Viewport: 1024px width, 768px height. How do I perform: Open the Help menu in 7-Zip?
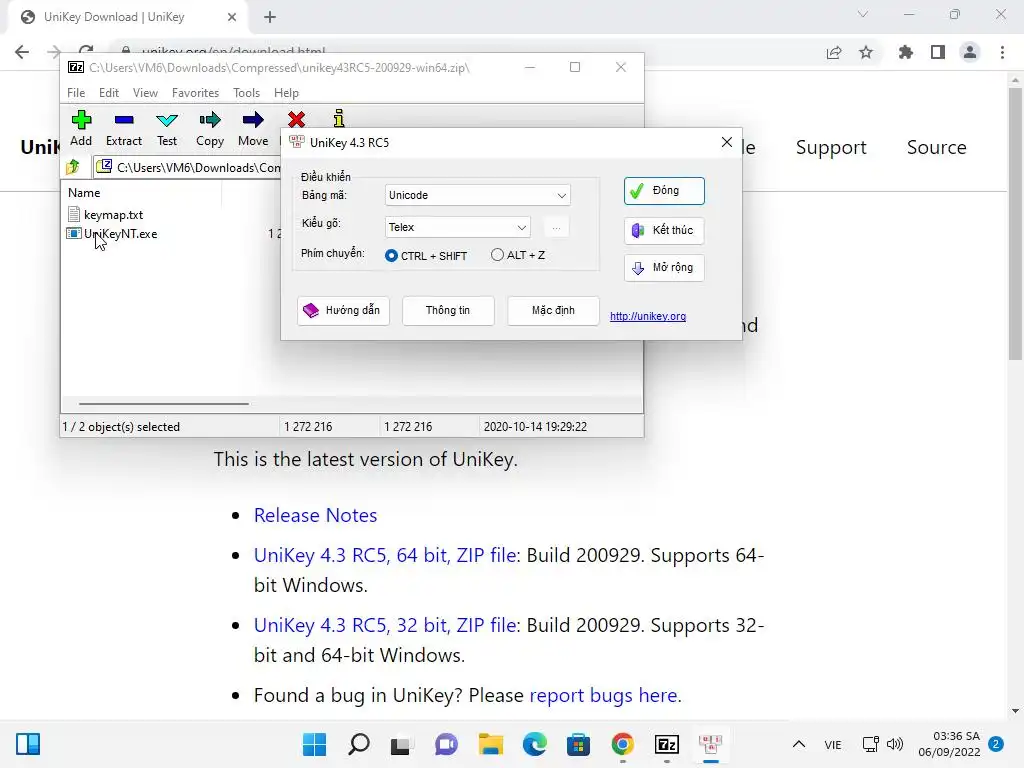pos(286,93)
